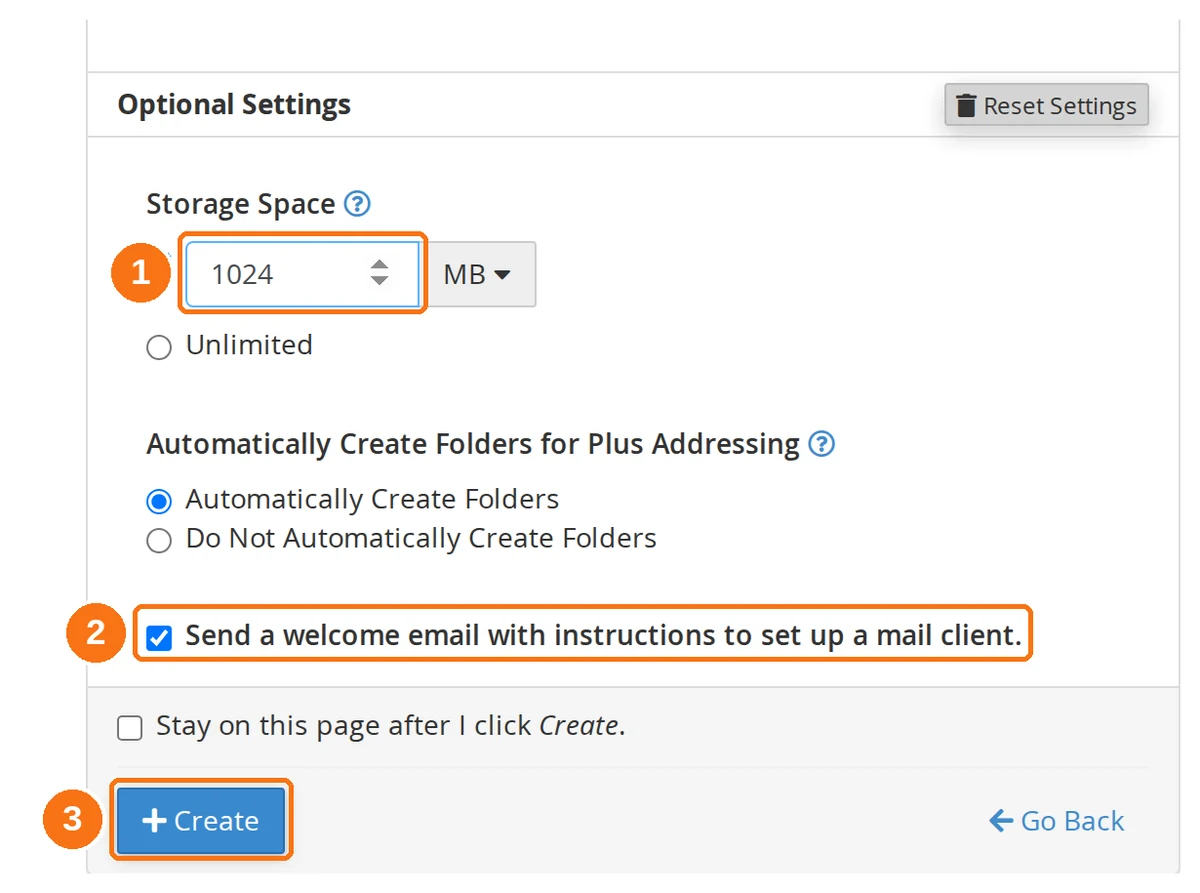1200x893 pixels.
Task: Open the Storage Space help icon
Action: 357,205
